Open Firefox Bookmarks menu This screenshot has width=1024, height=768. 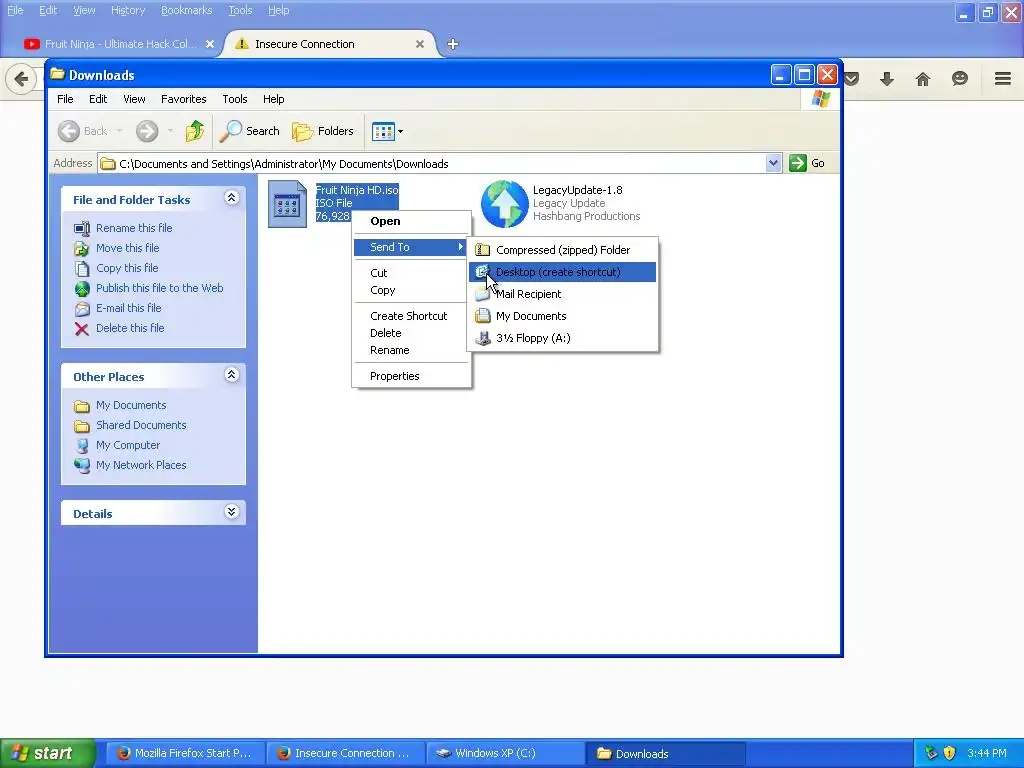click(x=186, y=10)
